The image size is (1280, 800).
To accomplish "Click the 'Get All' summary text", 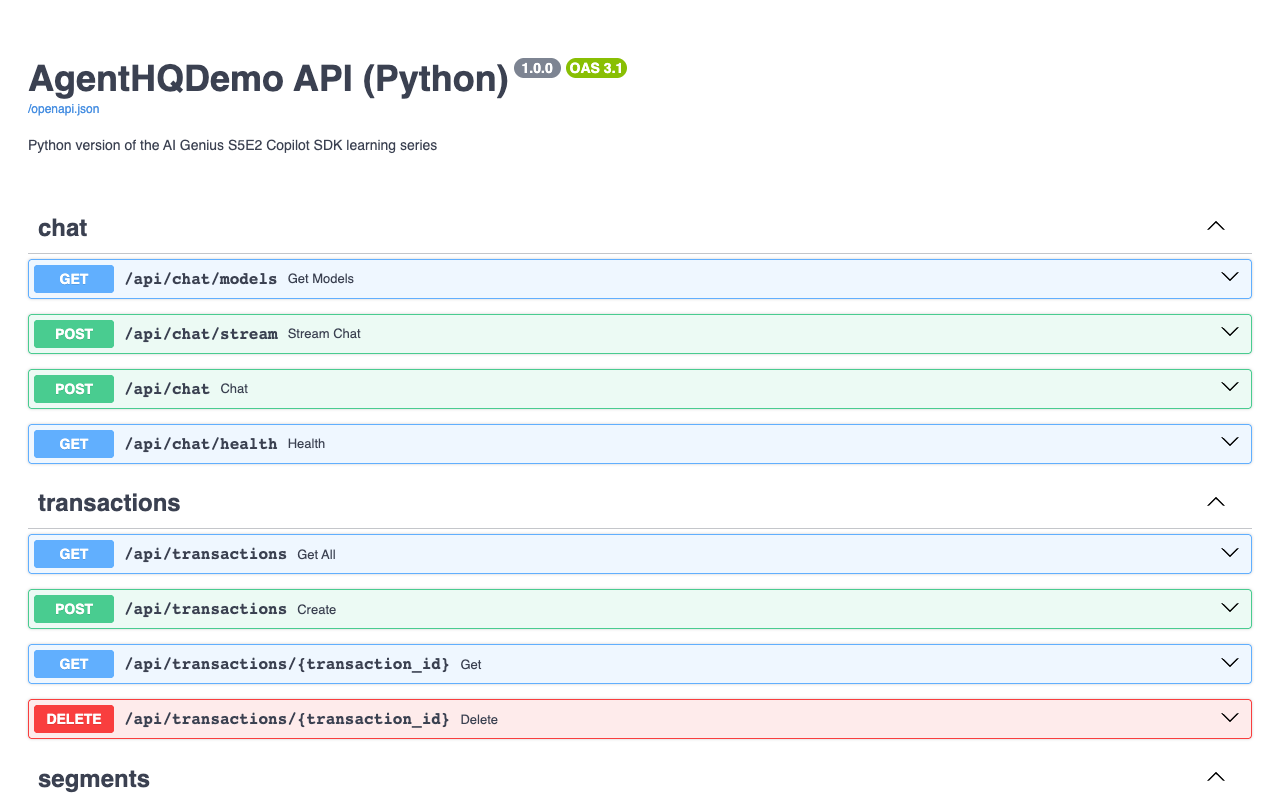I will [316, 554].
